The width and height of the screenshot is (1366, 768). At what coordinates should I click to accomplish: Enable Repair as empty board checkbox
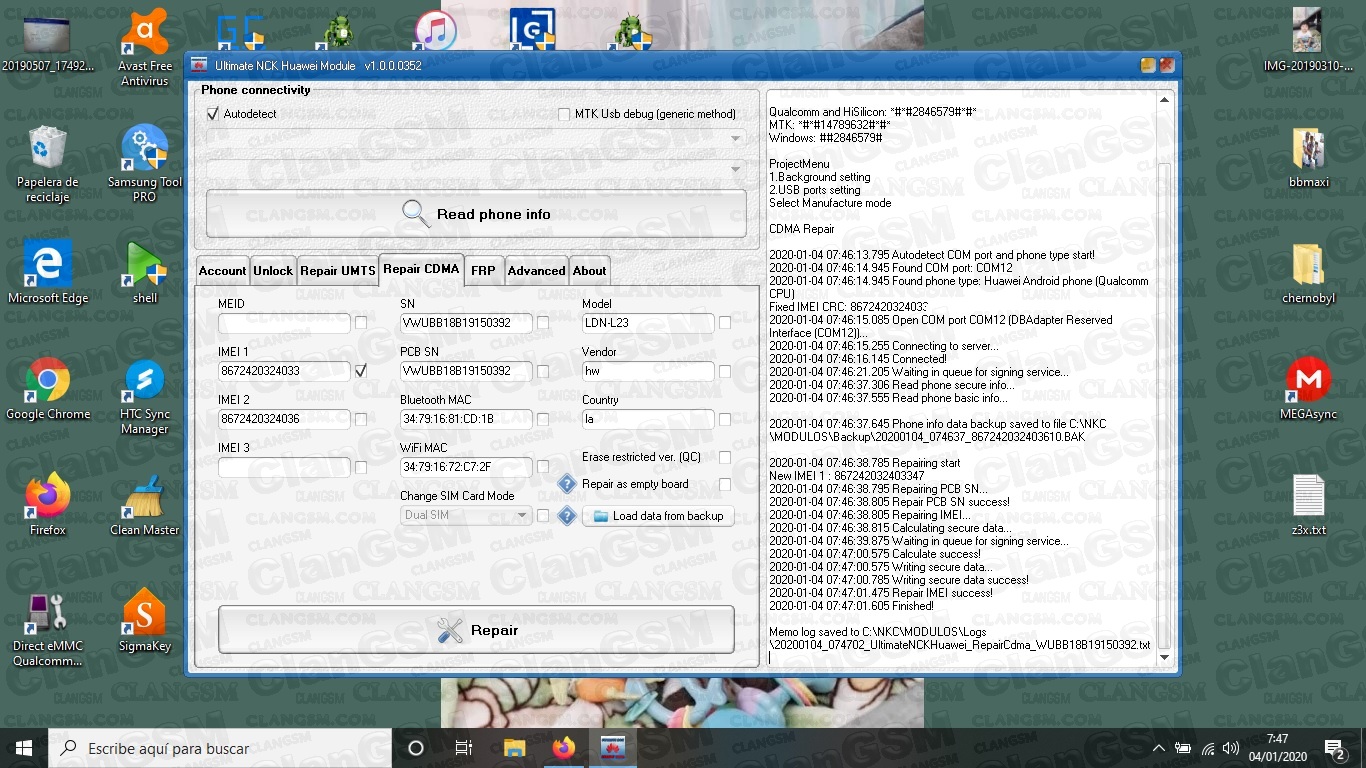tap(724, 484)
